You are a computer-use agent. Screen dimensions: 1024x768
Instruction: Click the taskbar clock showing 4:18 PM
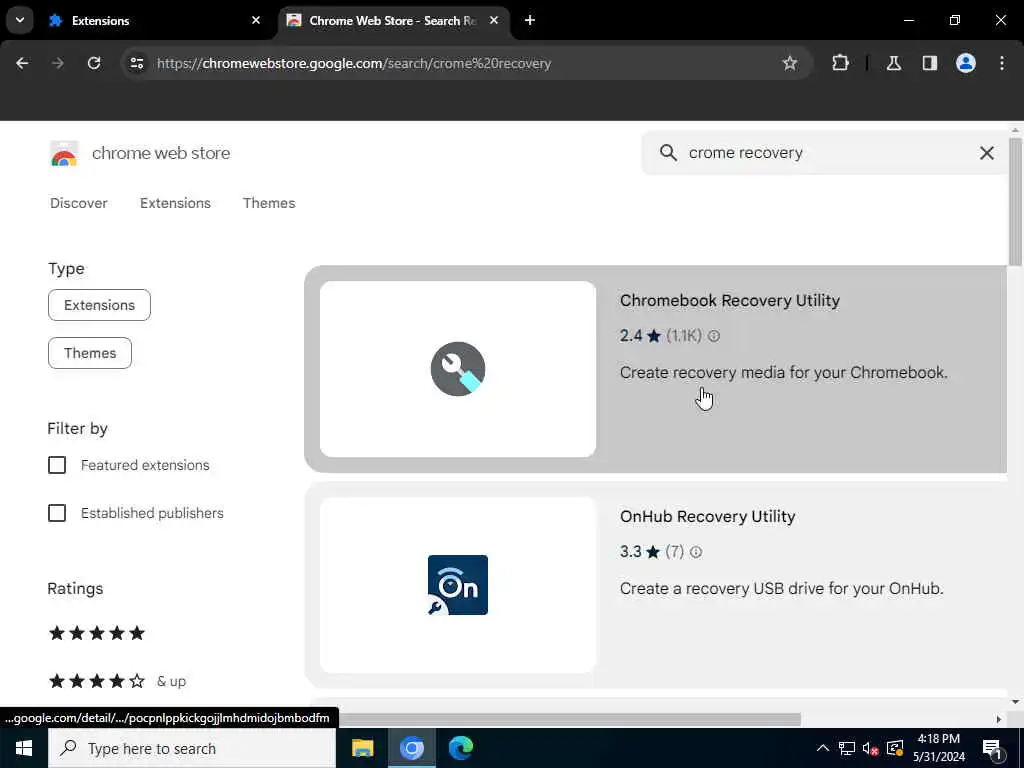coord(938,748)
